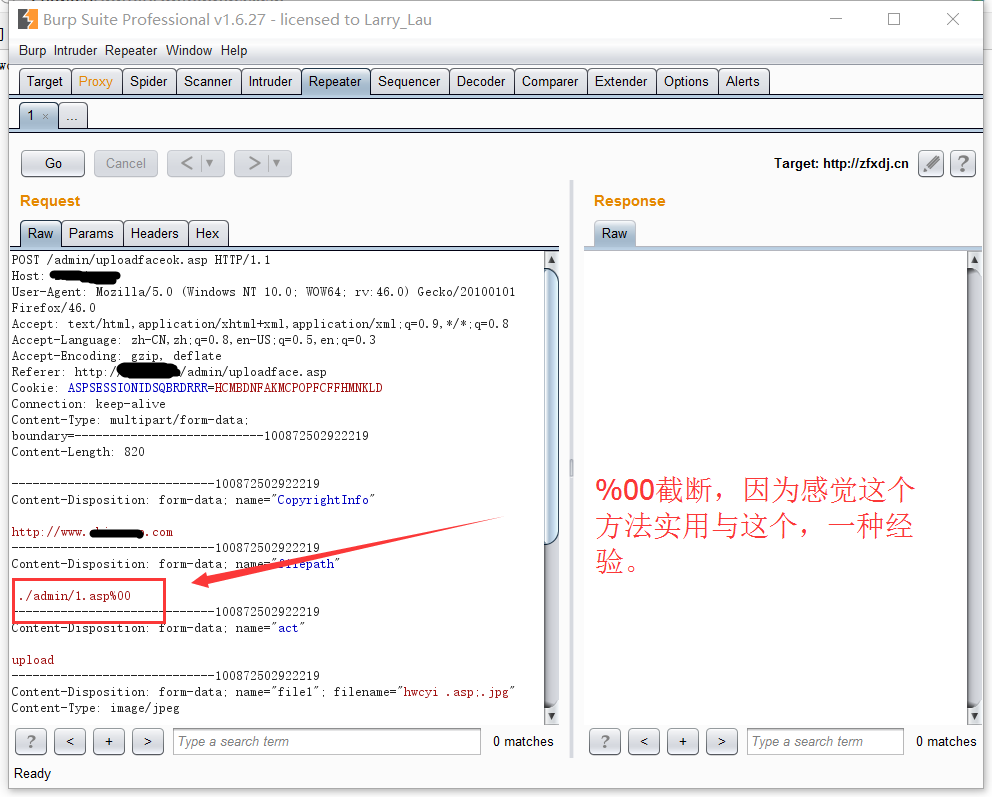Image resolution: width=992 pixels, height=797 pixels.
Task: Switch to the Proxy tab
Action: click(96, 82)
